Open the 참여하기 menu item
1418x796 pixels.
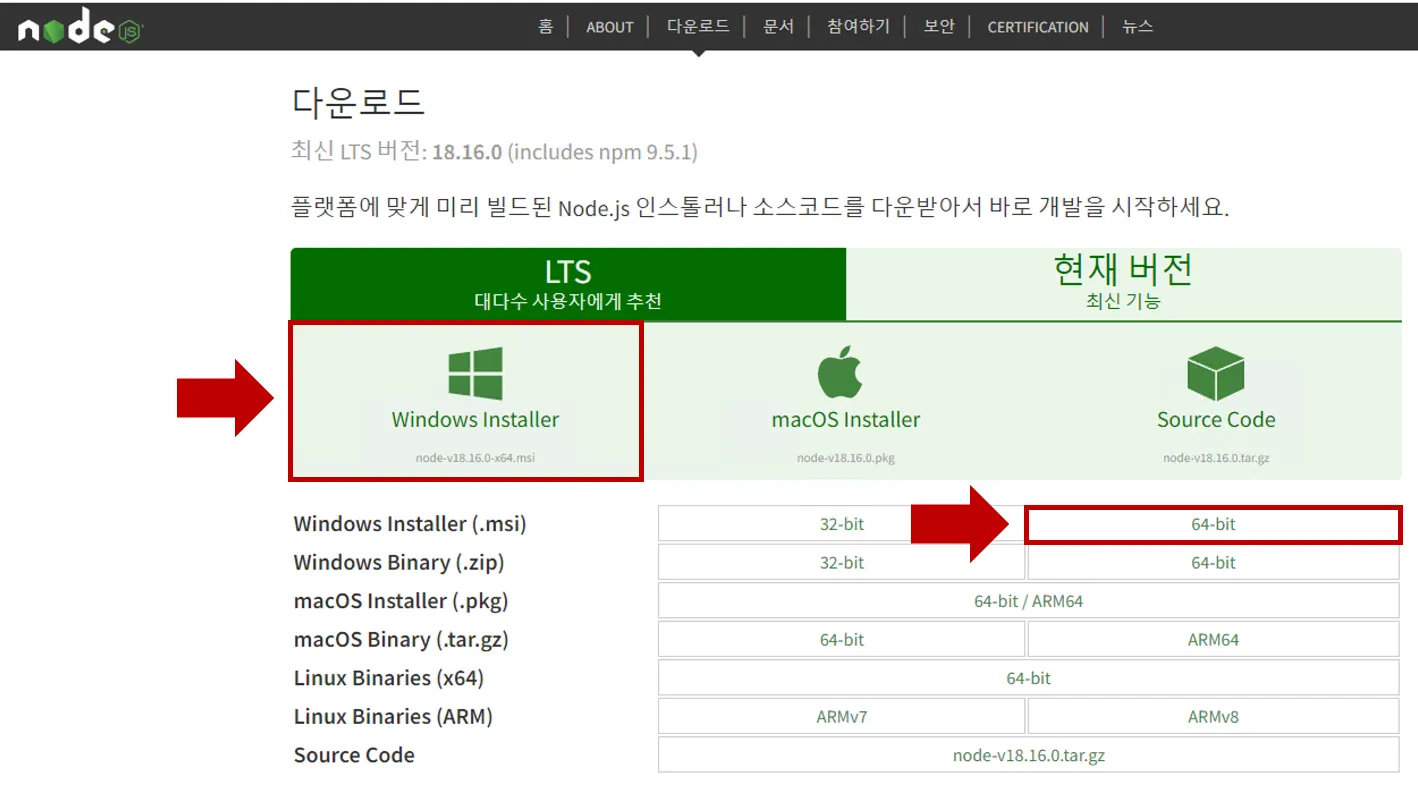(x=858, y=27)
